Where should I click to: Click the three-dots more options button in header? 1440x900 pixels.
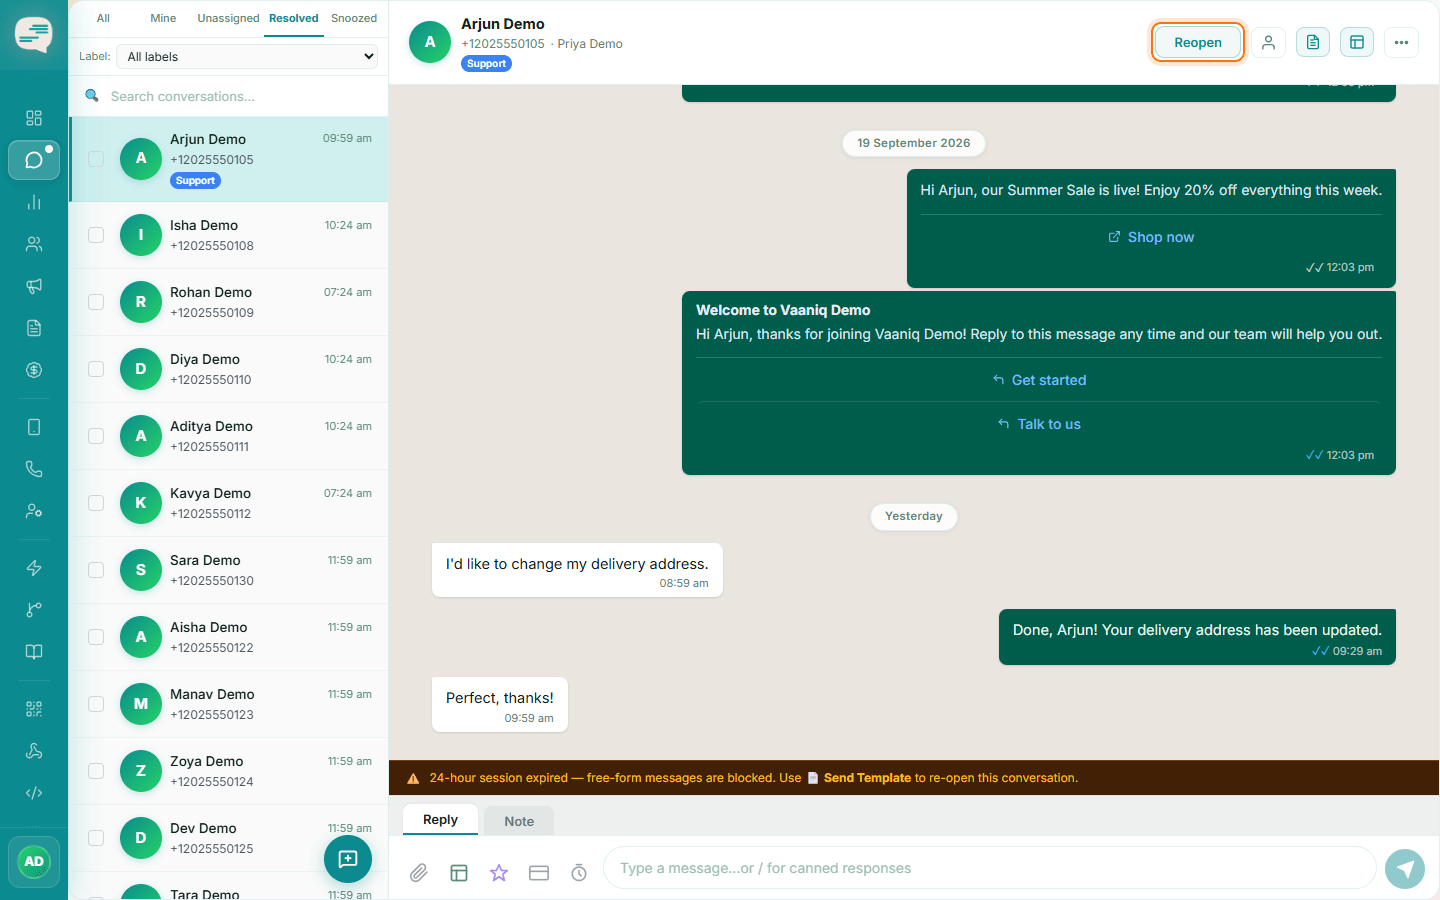pos(1401,42)
